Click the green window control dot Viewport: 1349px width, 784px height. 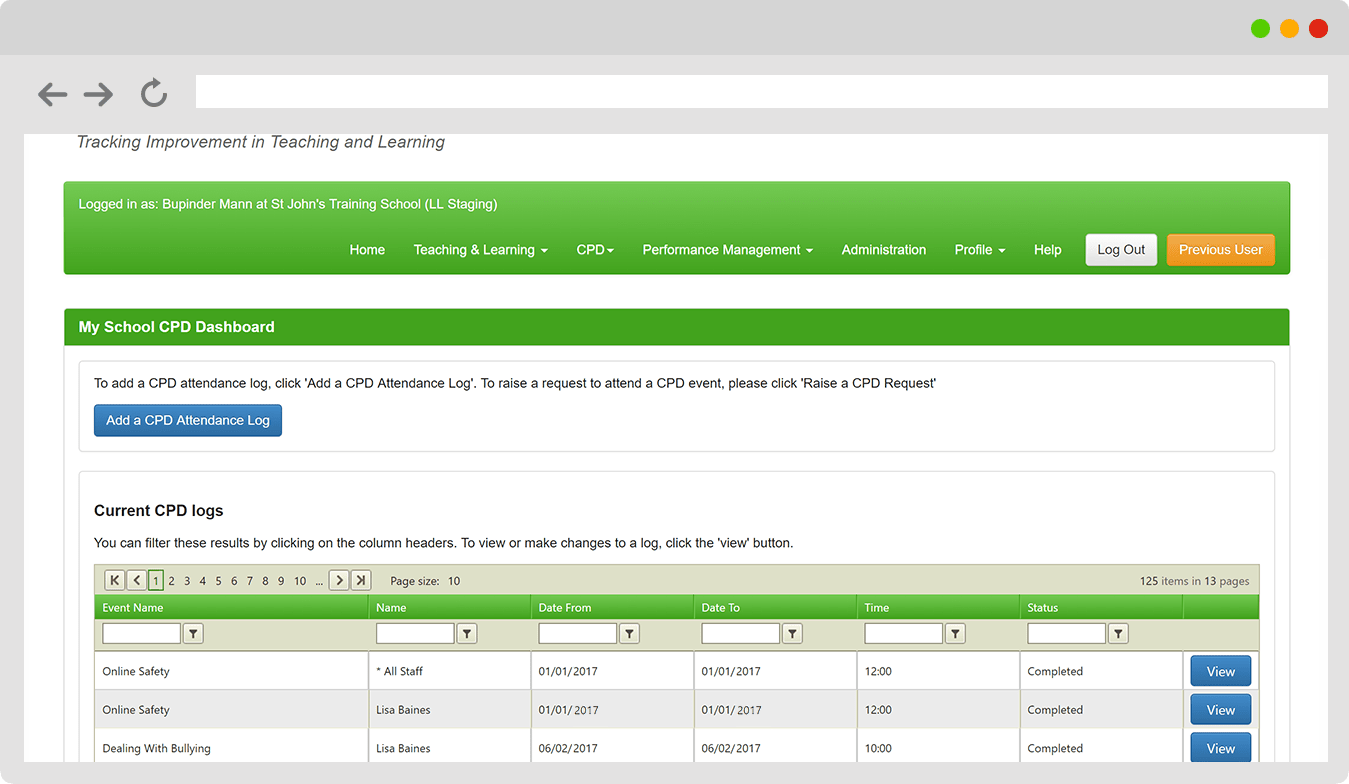1260,29
